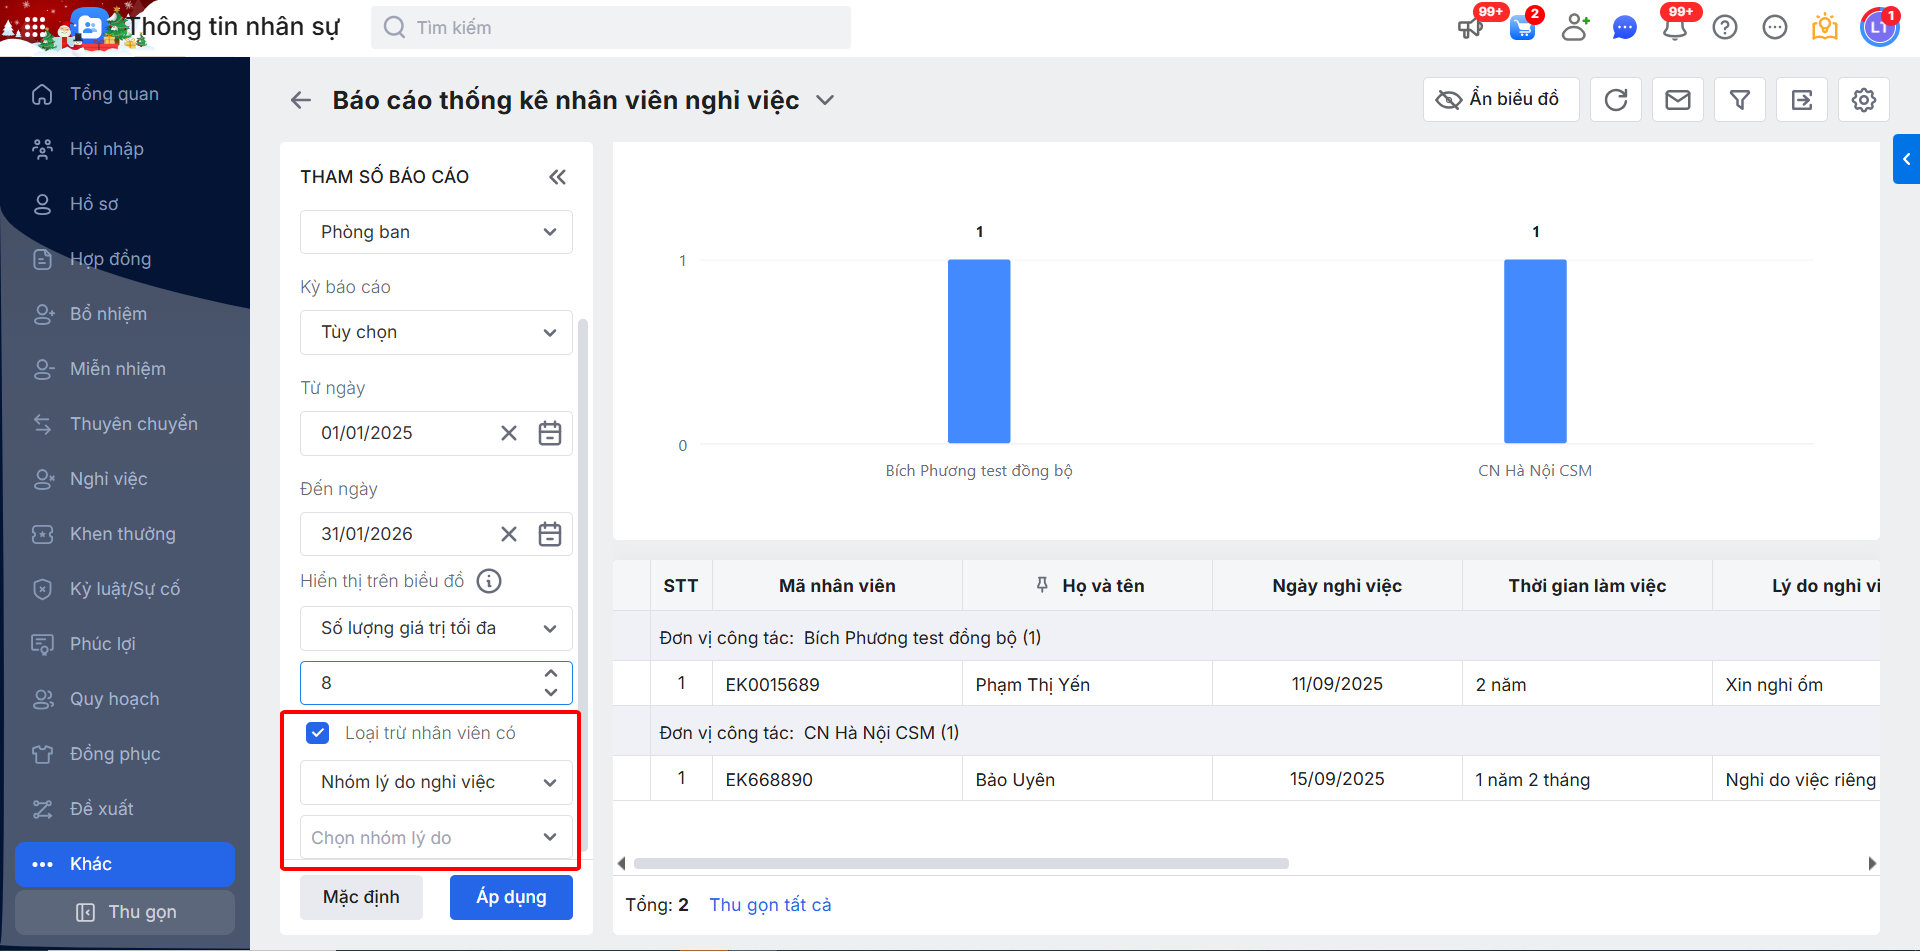
Task: Click the export report icon
Action: [1802, 100]
